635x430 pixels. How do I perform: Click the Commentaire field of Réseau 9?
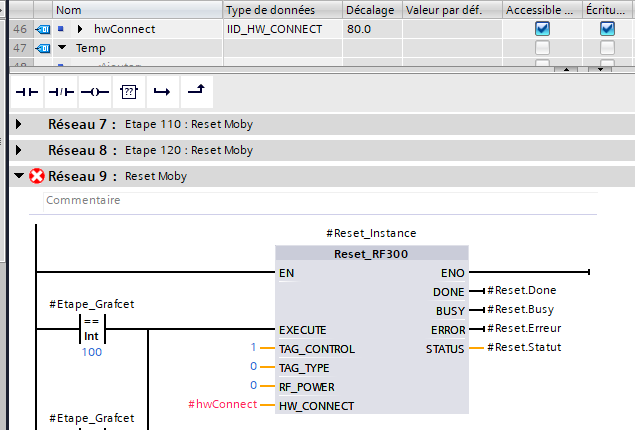click(300, 200)
